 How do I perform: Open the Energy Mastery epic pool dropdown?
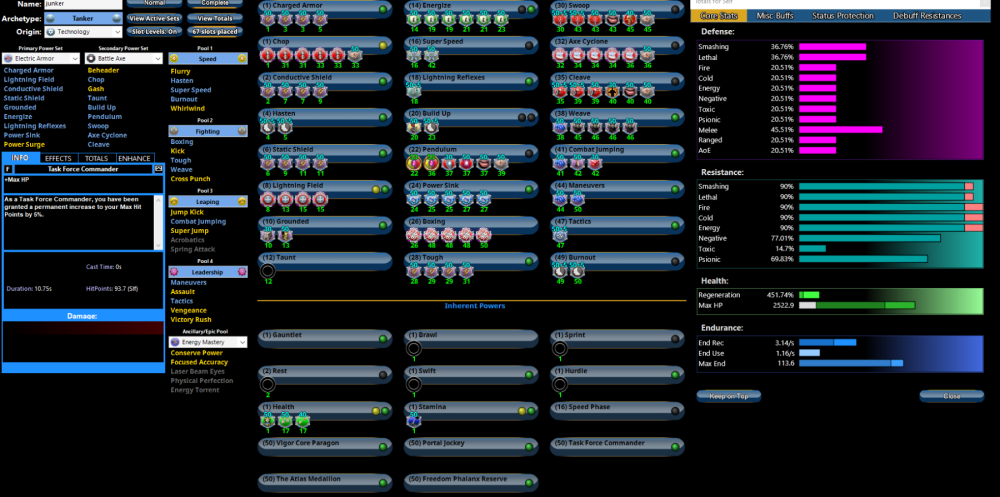[x=208, y=342]
